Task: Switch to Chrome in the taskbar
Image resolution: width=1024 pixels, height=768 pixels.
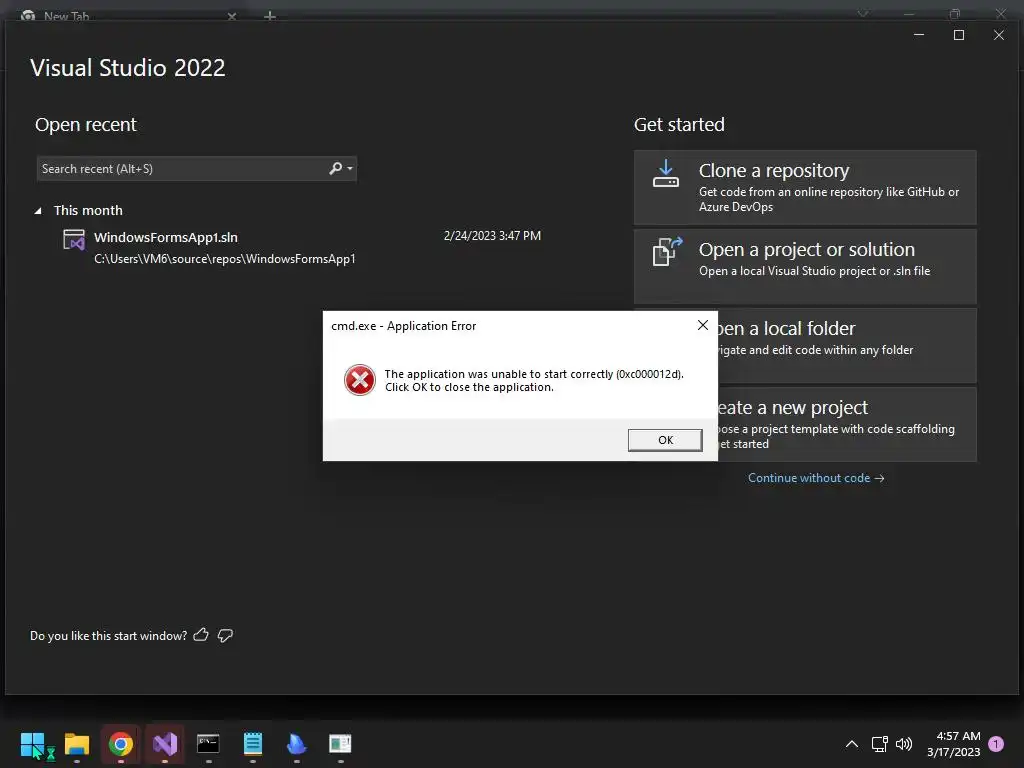Action: pyautogui.click(x=121, y=744)
